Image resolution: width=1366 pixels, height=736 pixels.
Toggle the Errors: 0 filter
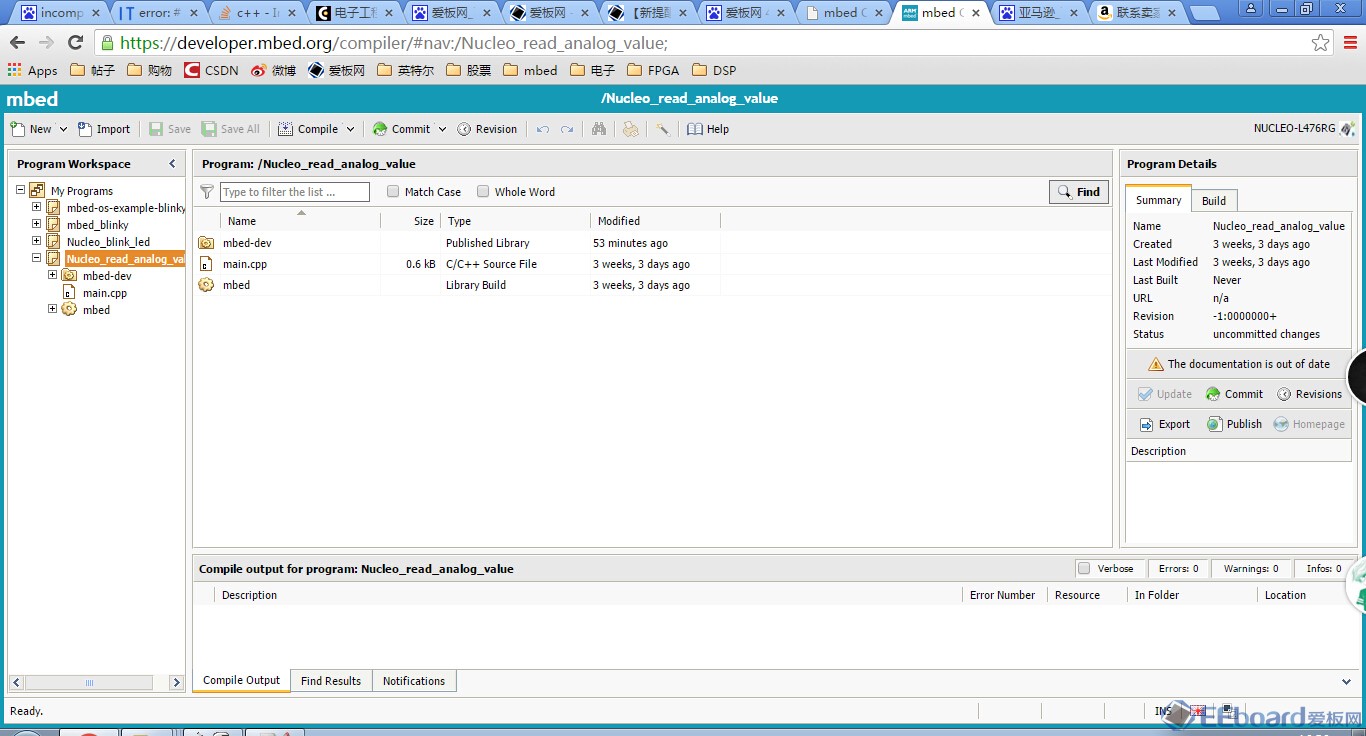pos(1178,568)
